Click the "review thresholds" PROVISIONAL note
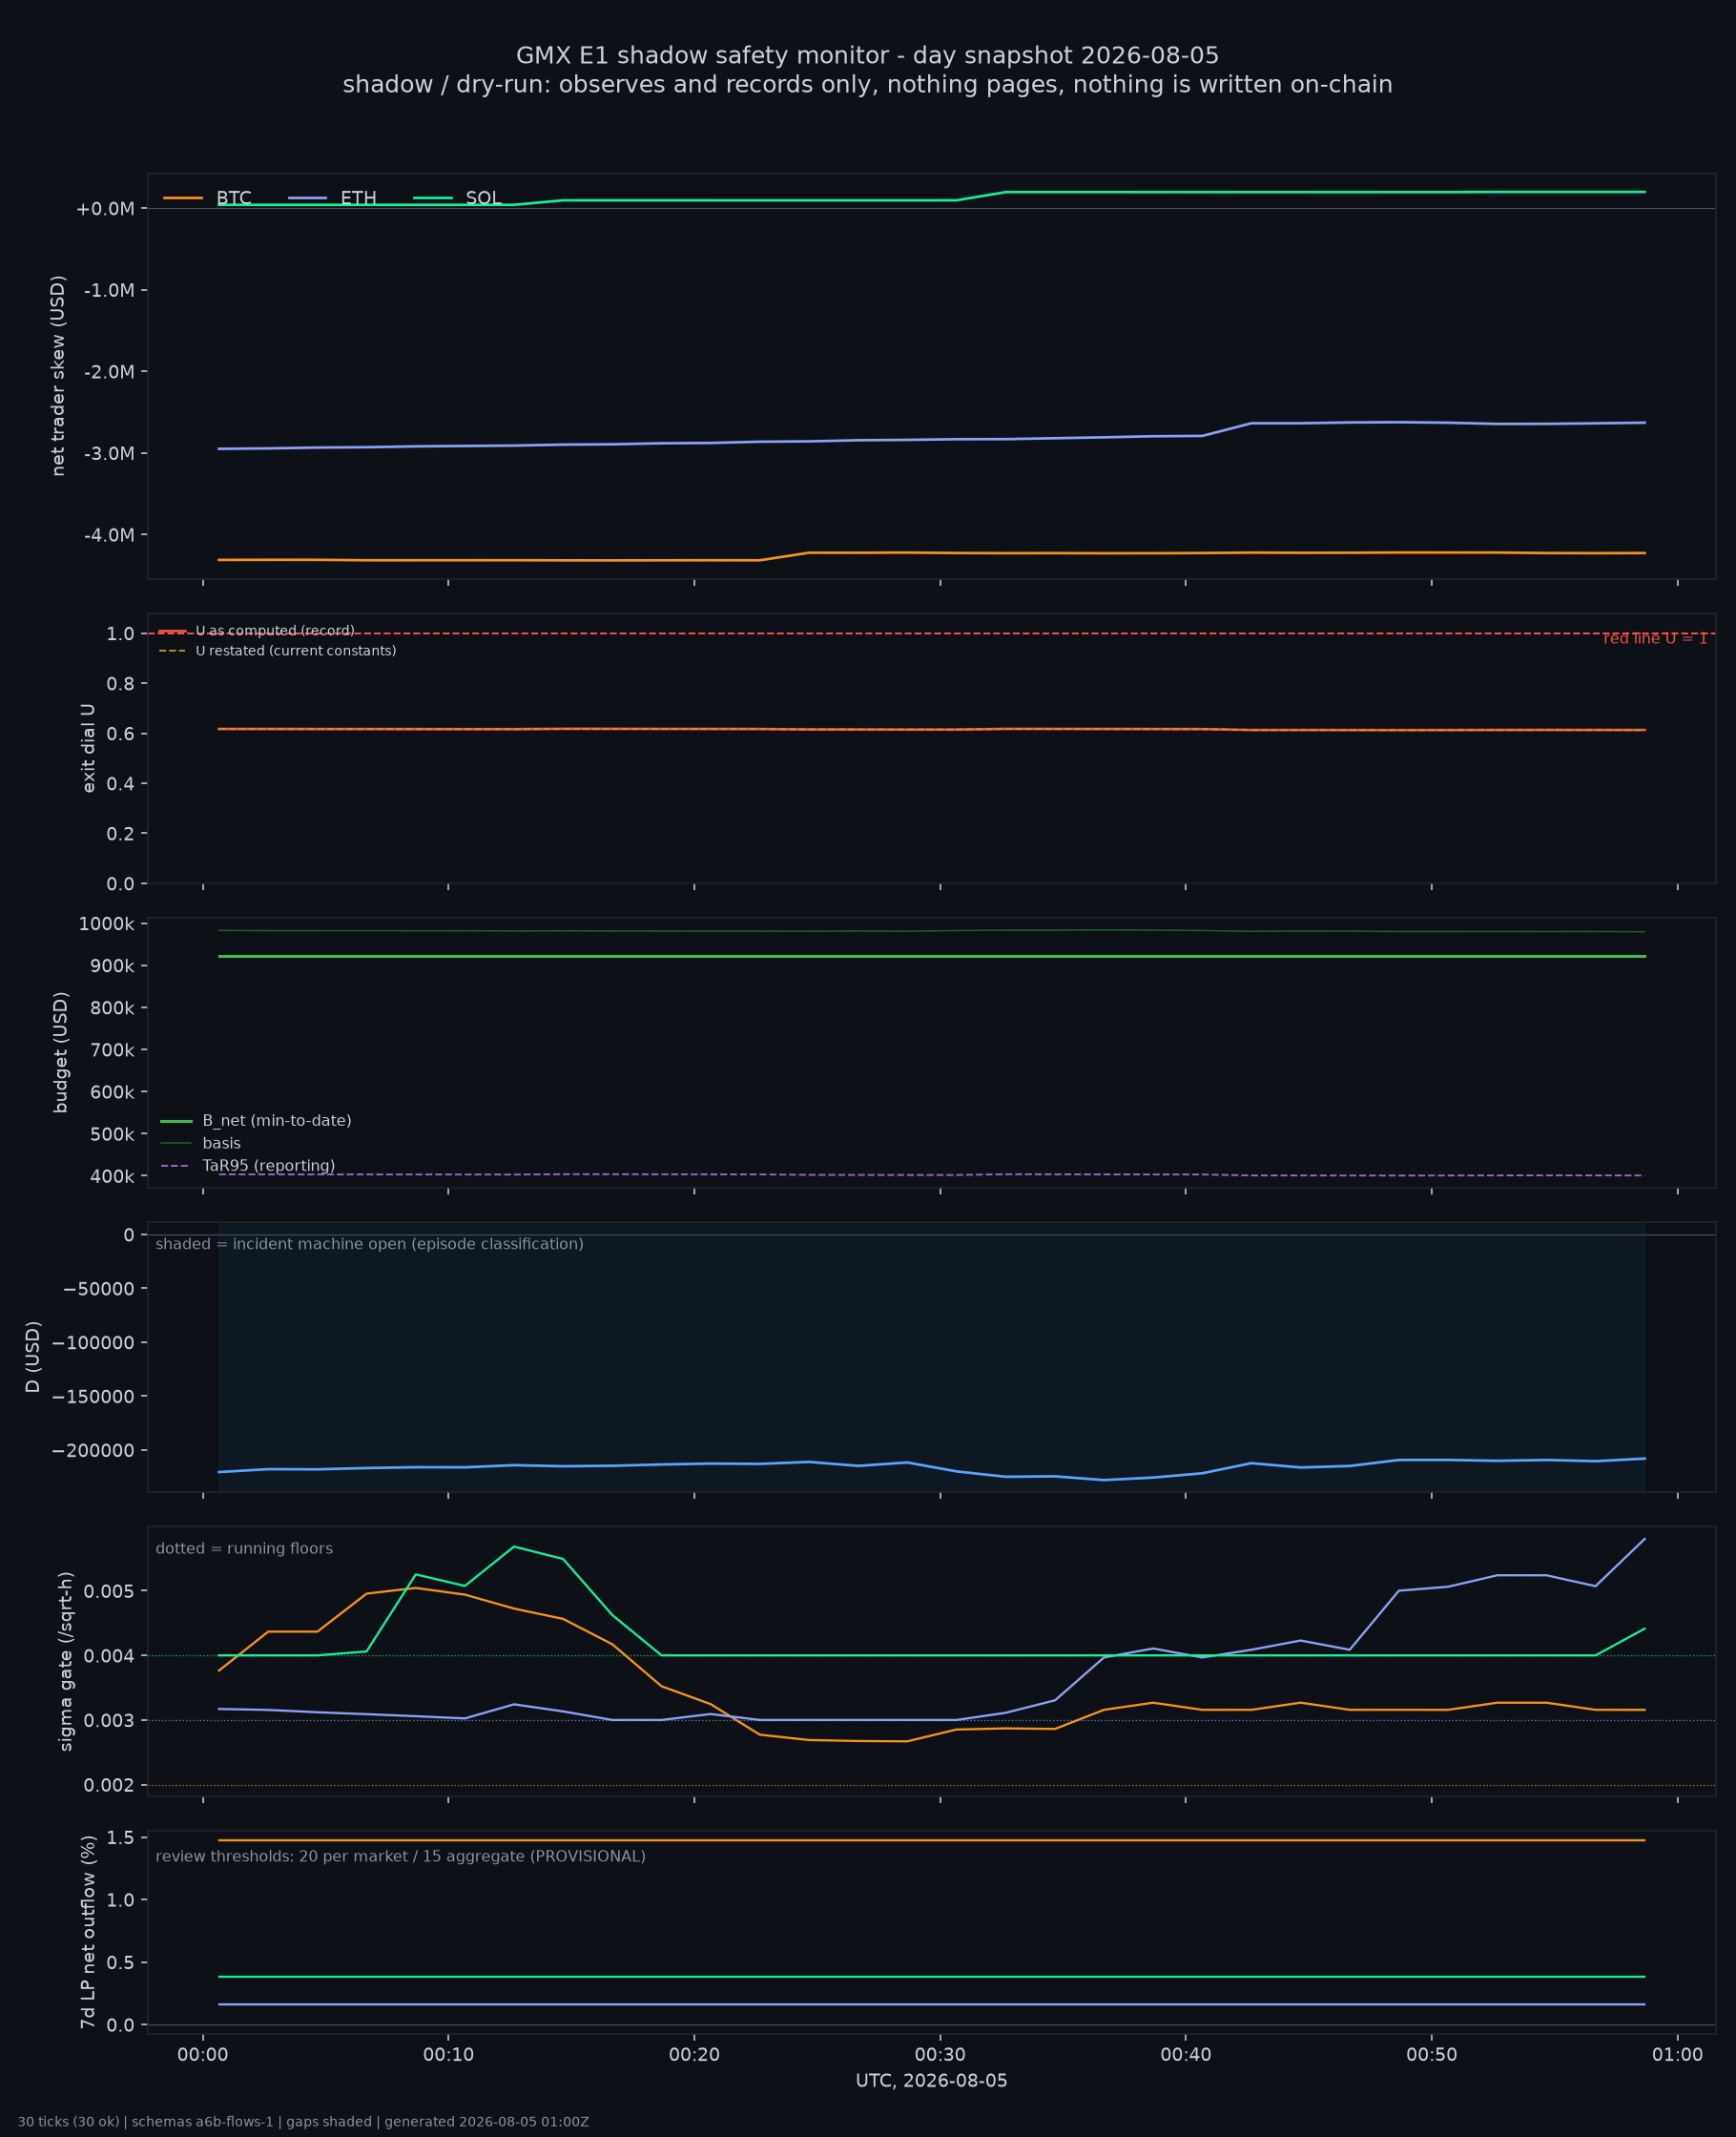The image size is (1736, 2137). [401, 1857]
